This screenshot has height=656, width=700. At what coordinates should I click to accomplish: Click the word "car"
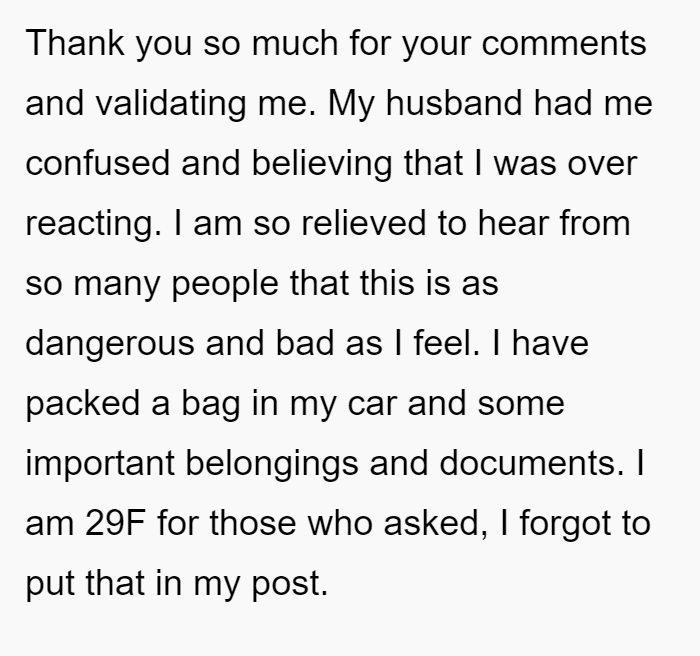pyautogui.click(x=372, y=405)
